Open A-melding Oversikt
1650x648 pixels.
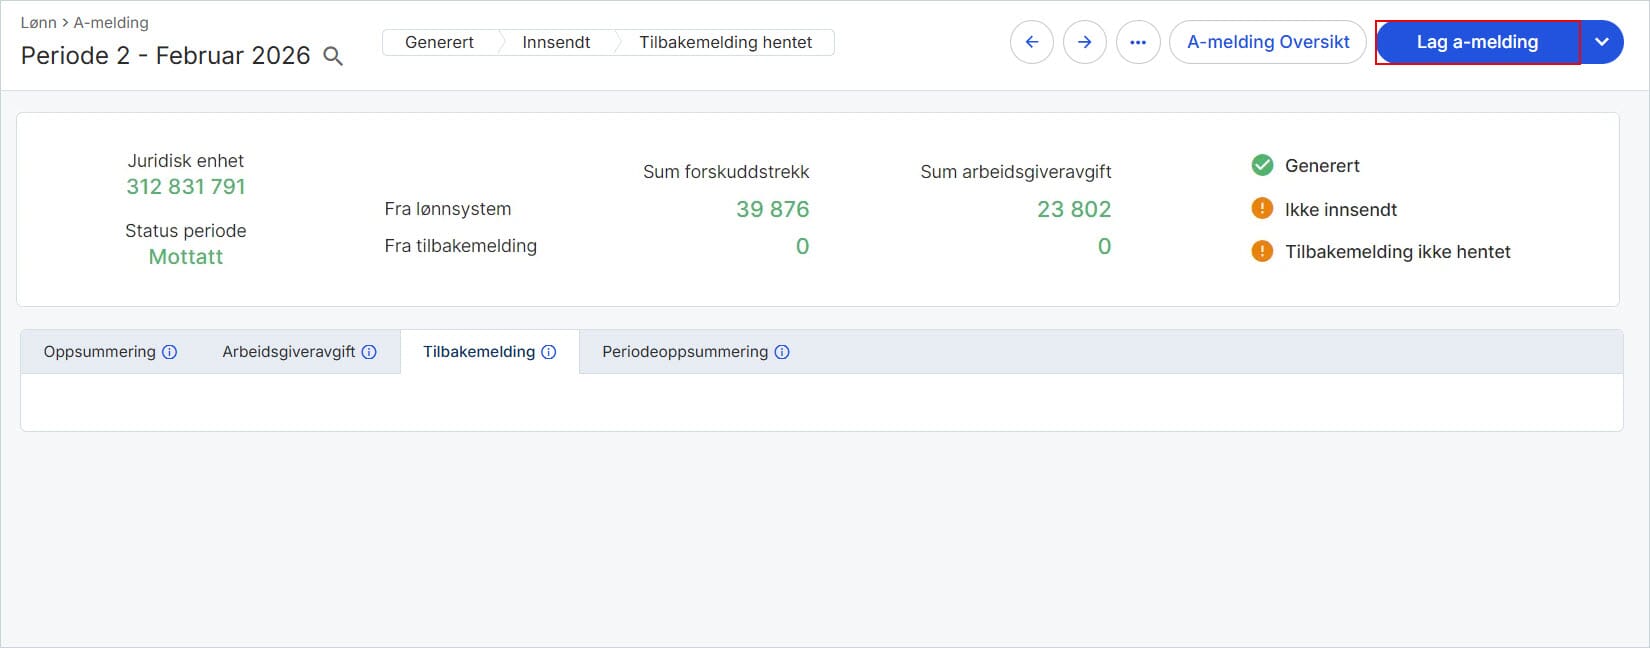[1268, 42]
